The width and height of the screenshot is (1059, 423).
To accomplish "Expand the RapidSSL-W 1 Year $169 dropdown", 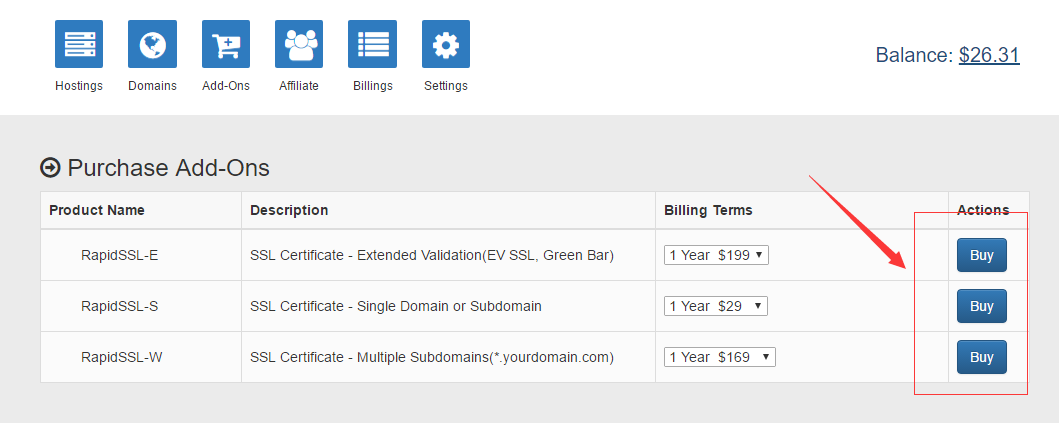I will point(720,357).
